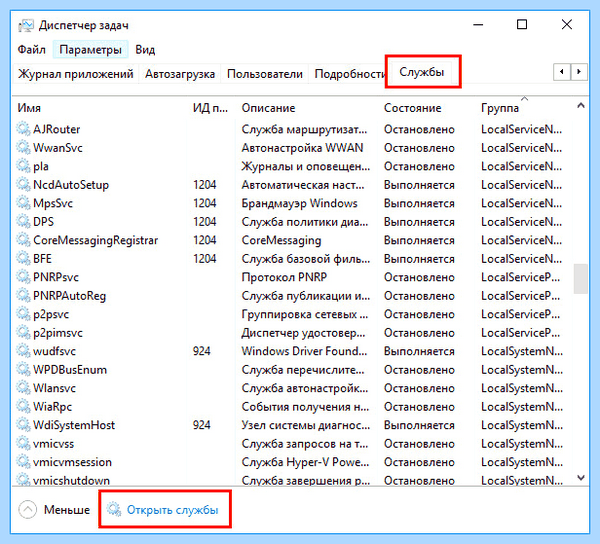Screen dimensions: 600x544
Task: Open the Файл menu
Action: pos(31,50)
